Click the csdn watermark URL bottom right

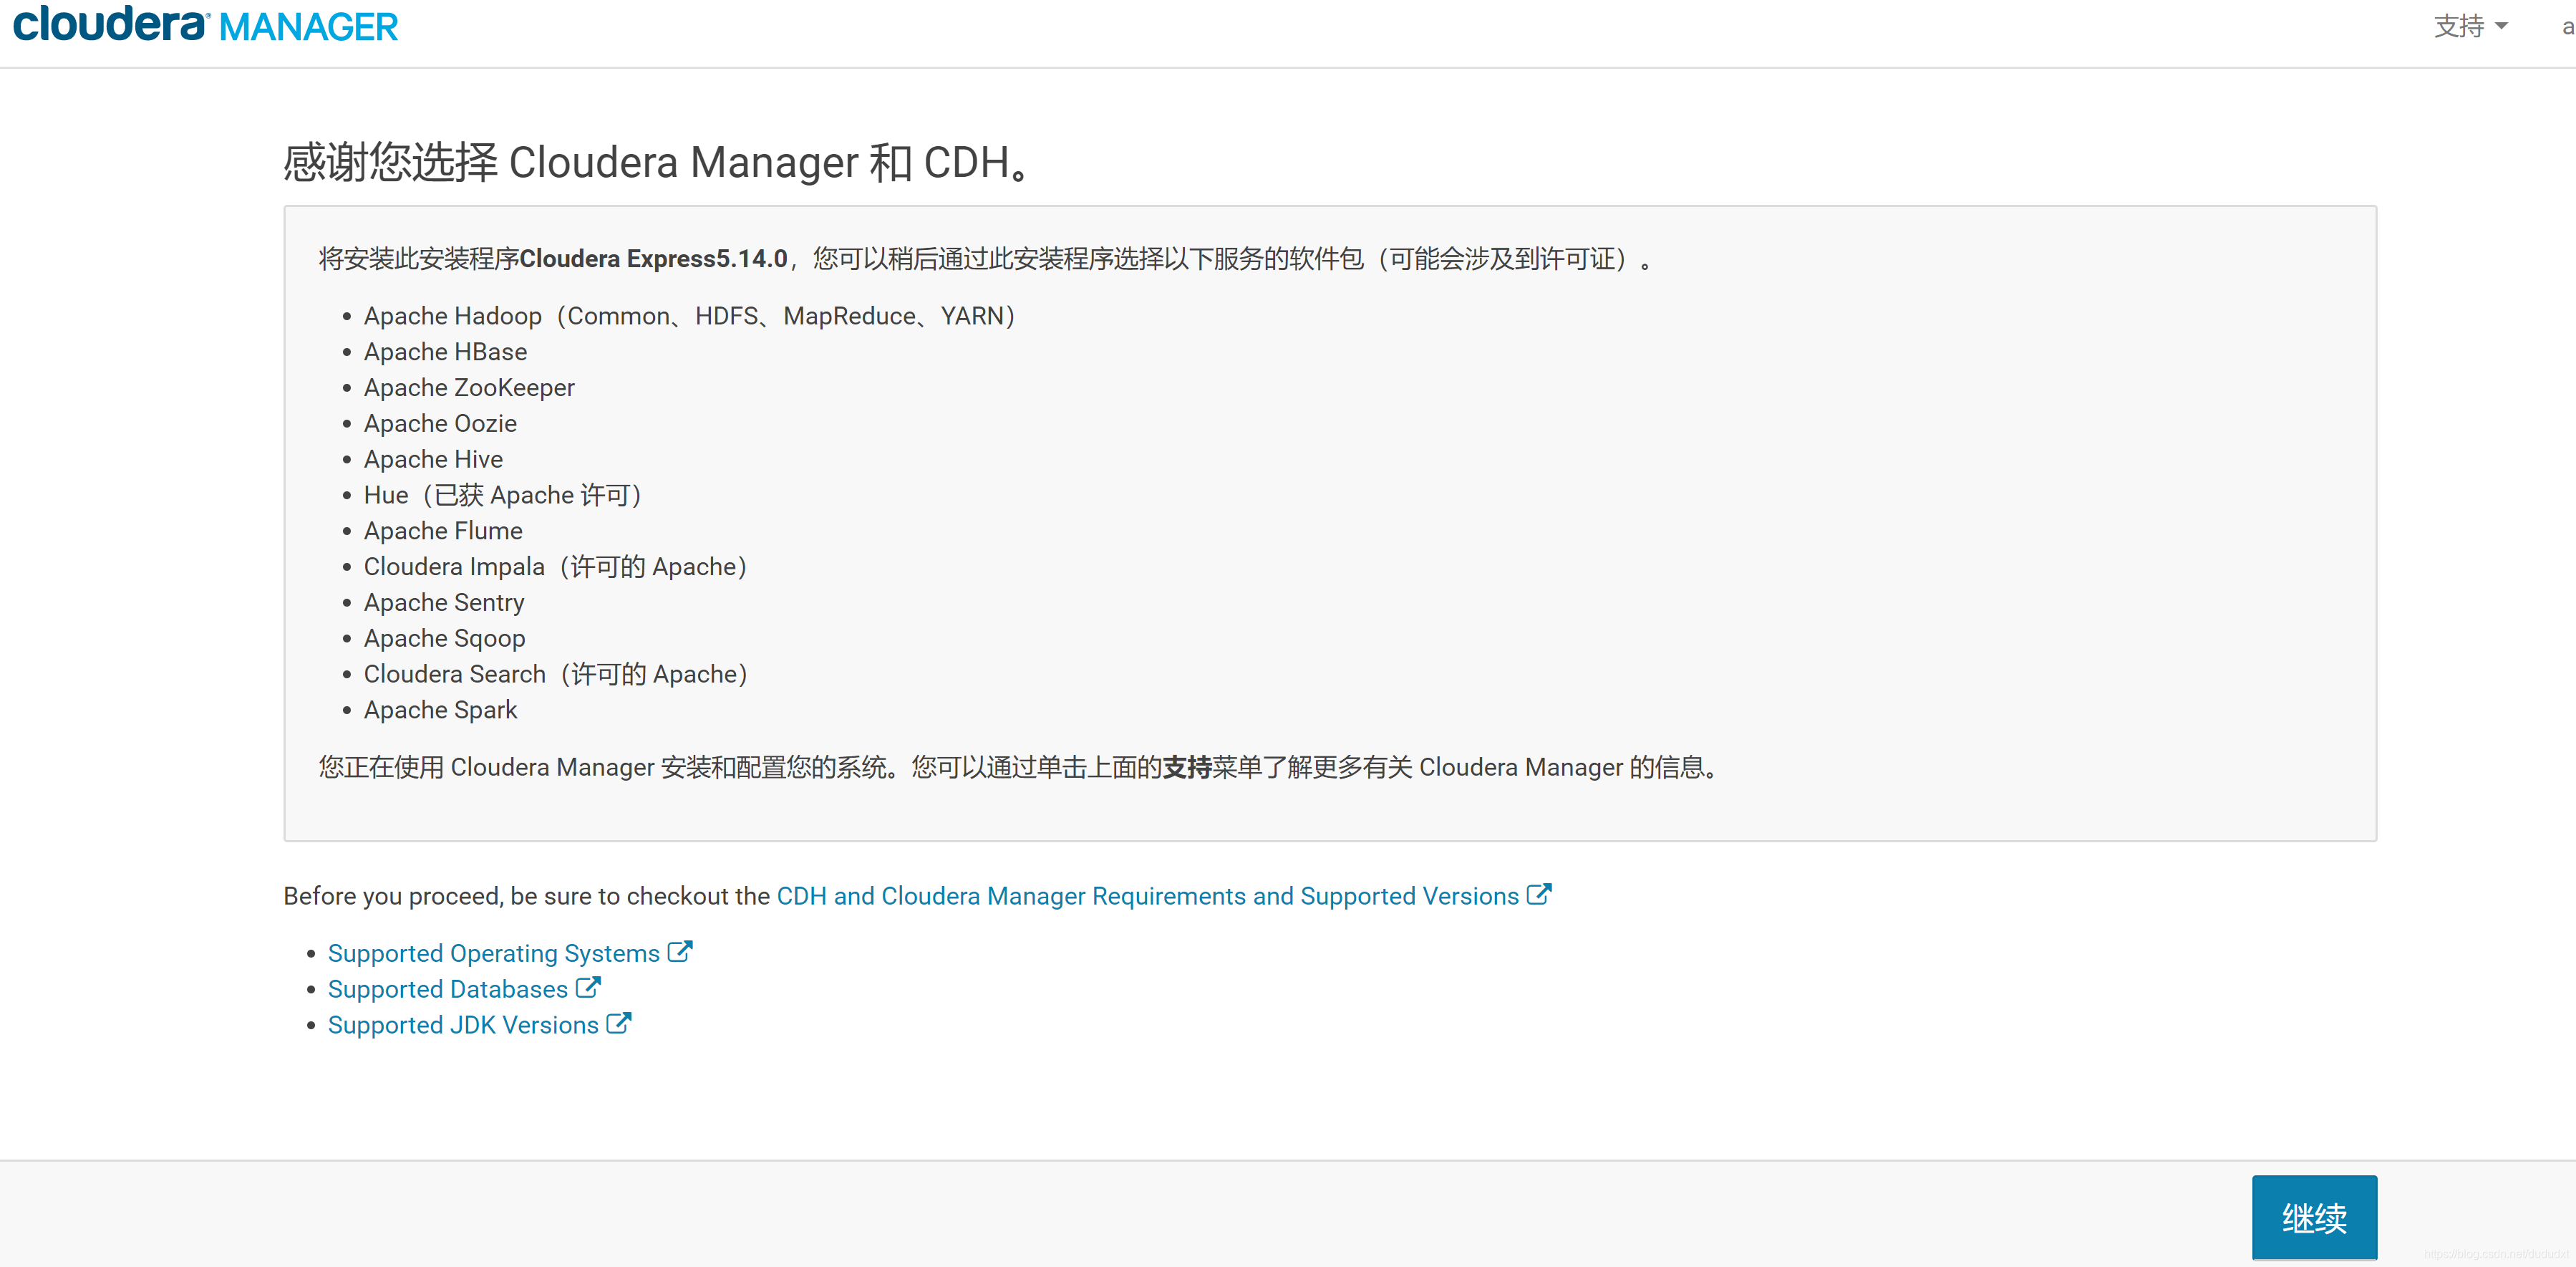pos(2496,1254)
